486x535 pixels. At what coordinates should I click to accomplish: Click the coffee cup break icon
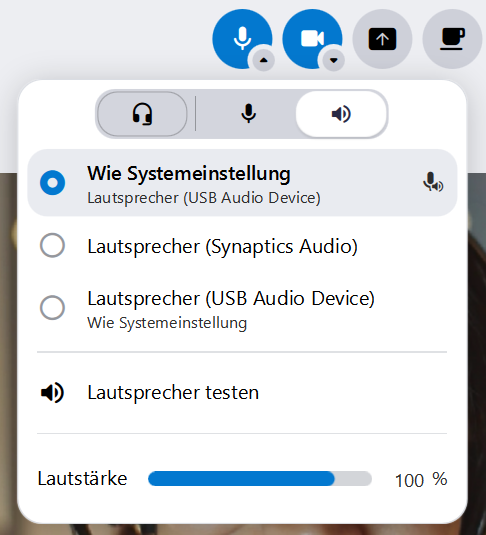click(452, 39)
